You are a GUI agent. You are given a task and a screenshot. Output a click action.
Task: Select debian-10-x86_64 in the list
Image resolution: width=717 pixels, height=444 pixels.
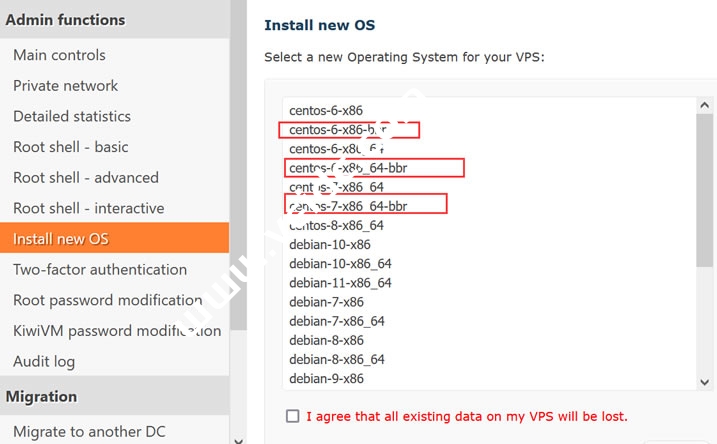340,264
